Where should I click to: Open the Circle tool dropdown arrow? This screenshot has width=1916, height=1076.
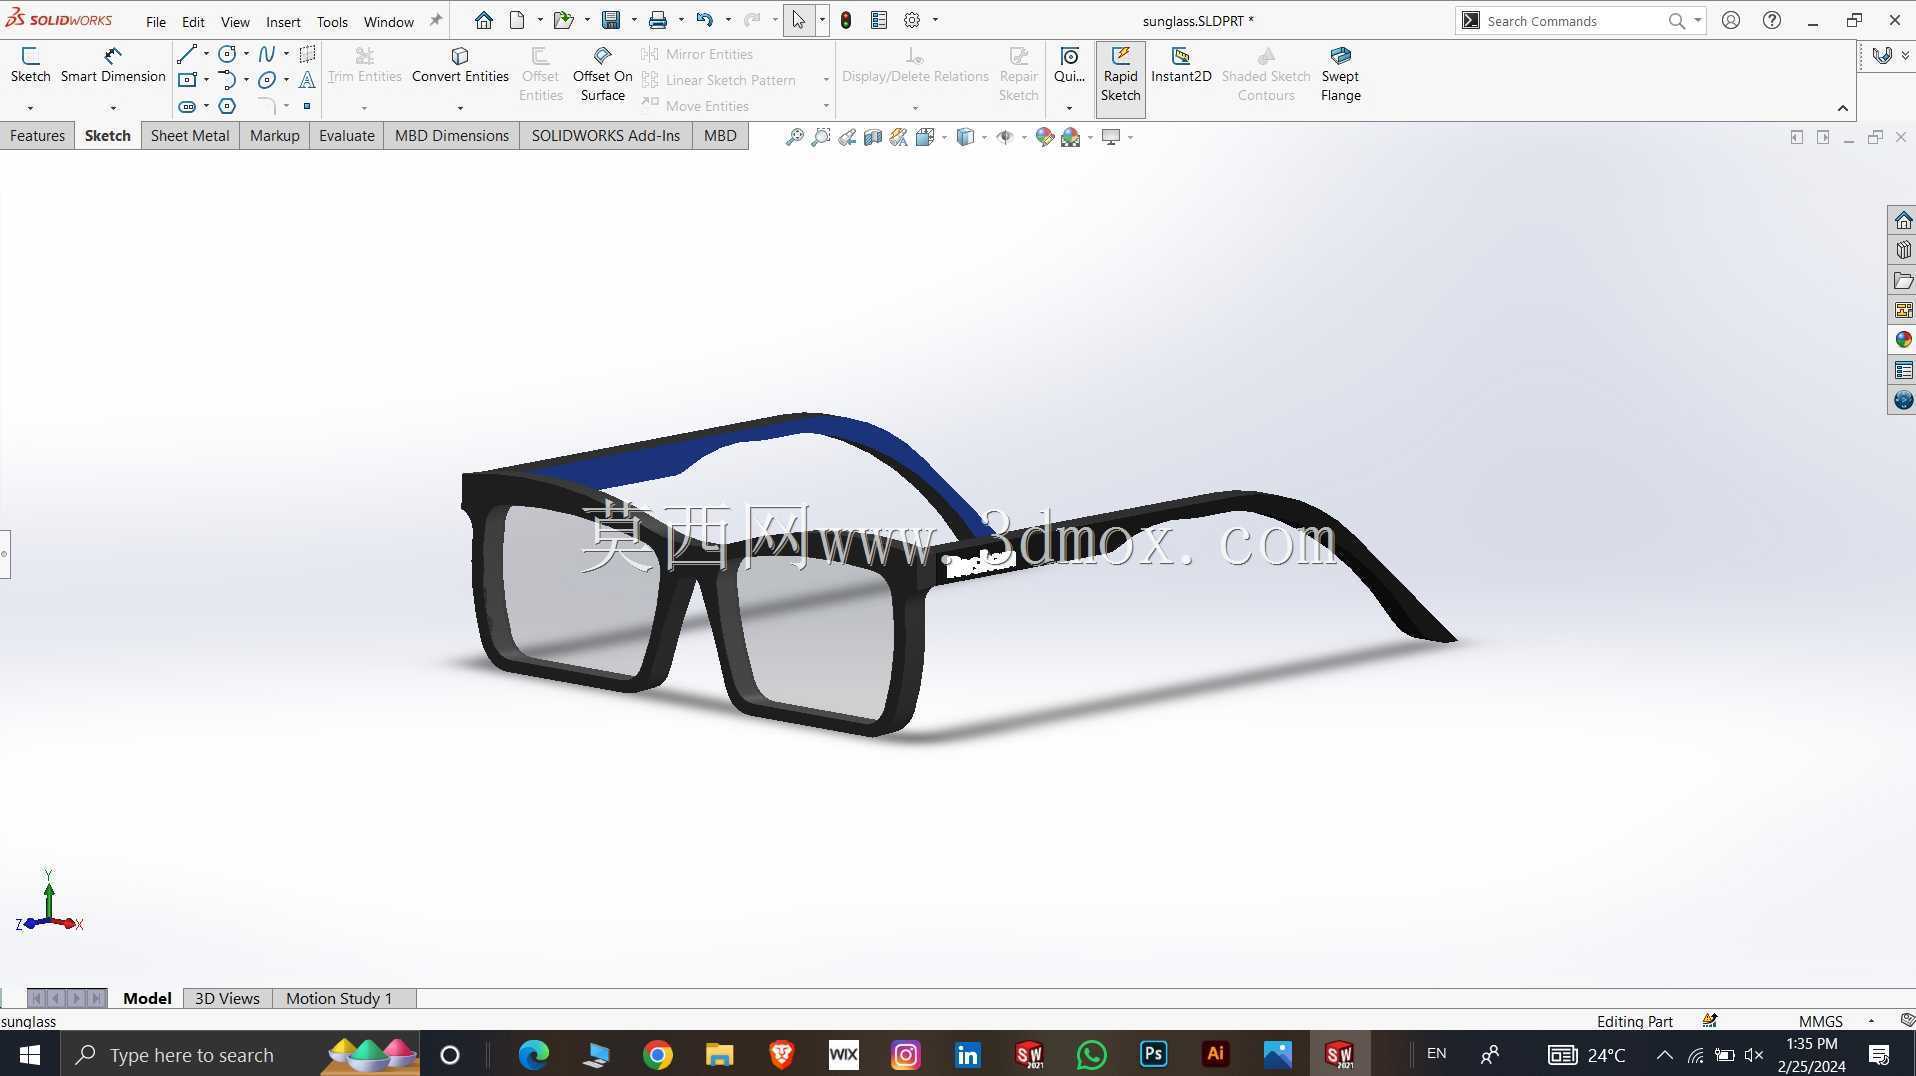point(246,54)
